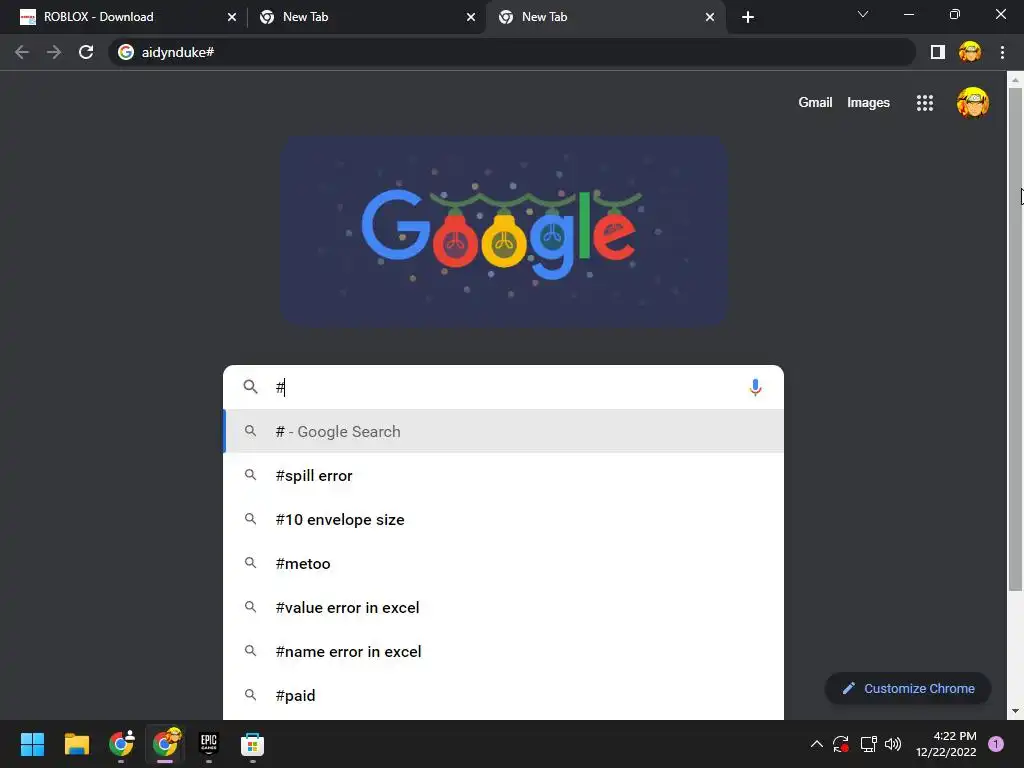Image resolution: width=1024 pixels, height=768 pixels.
Task: Select the '#paid' suggestion
Action: point(504,696)
